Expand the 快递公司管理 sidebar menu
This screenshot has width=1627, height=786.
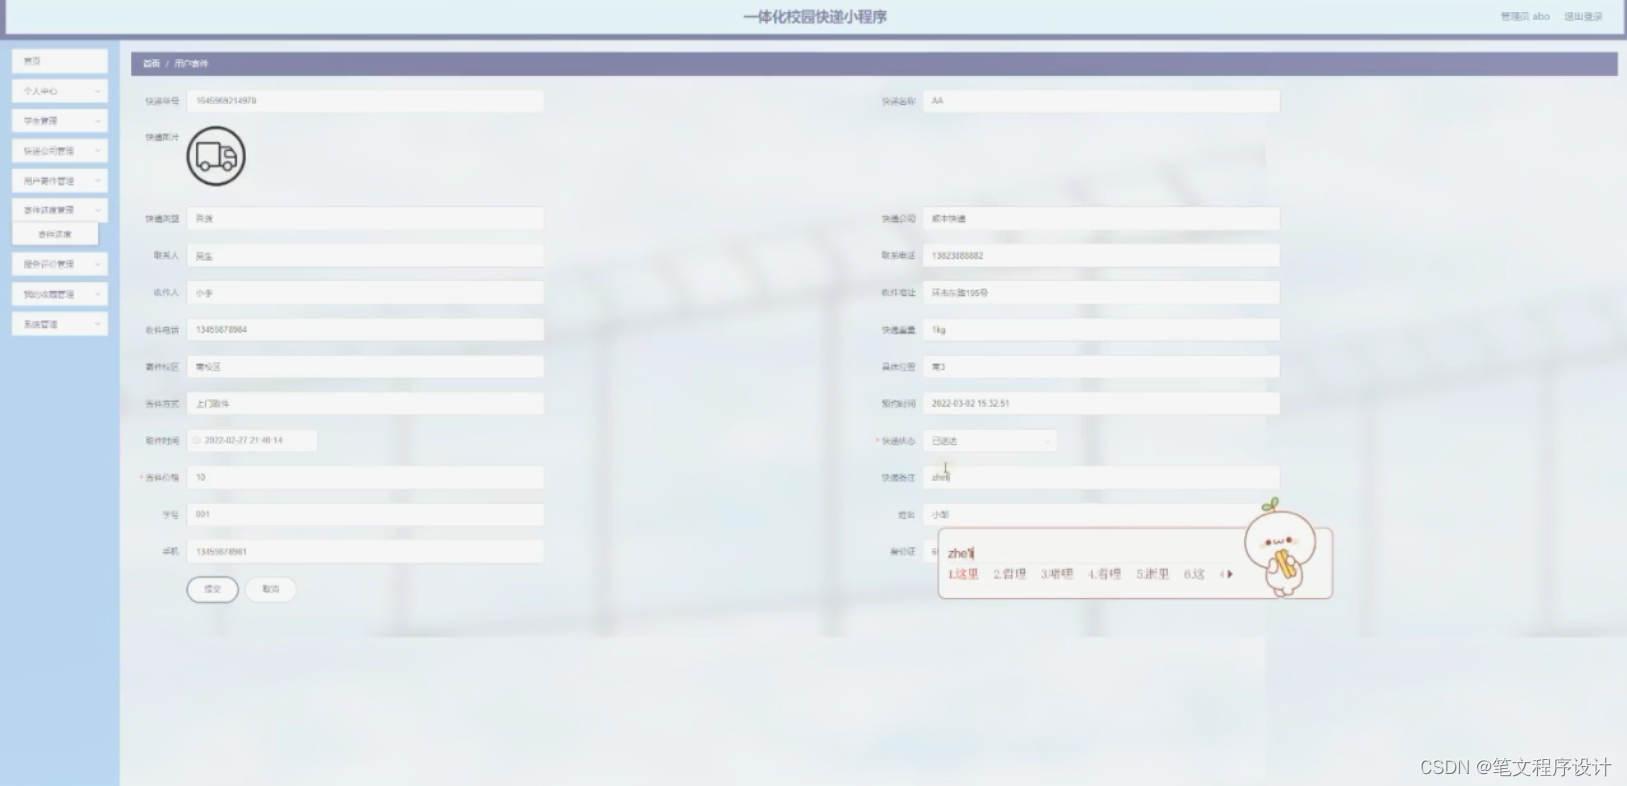coord(60,151)
